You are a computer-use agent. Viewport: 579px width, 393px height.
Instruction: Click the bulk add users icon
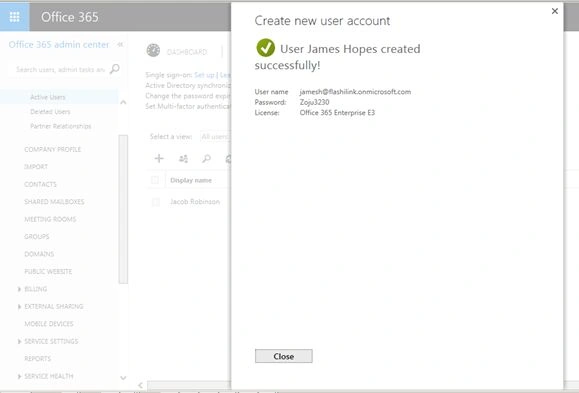click(183, 159)
